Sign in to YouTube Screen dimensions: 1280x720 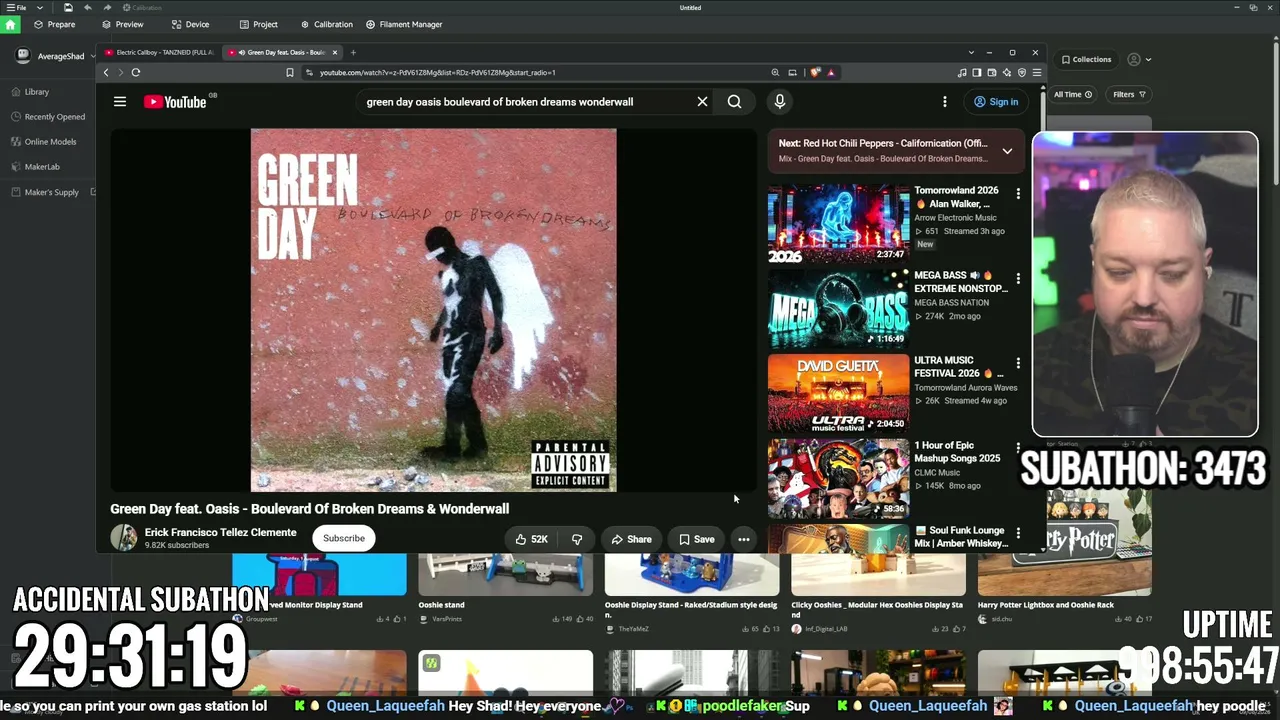996,101
